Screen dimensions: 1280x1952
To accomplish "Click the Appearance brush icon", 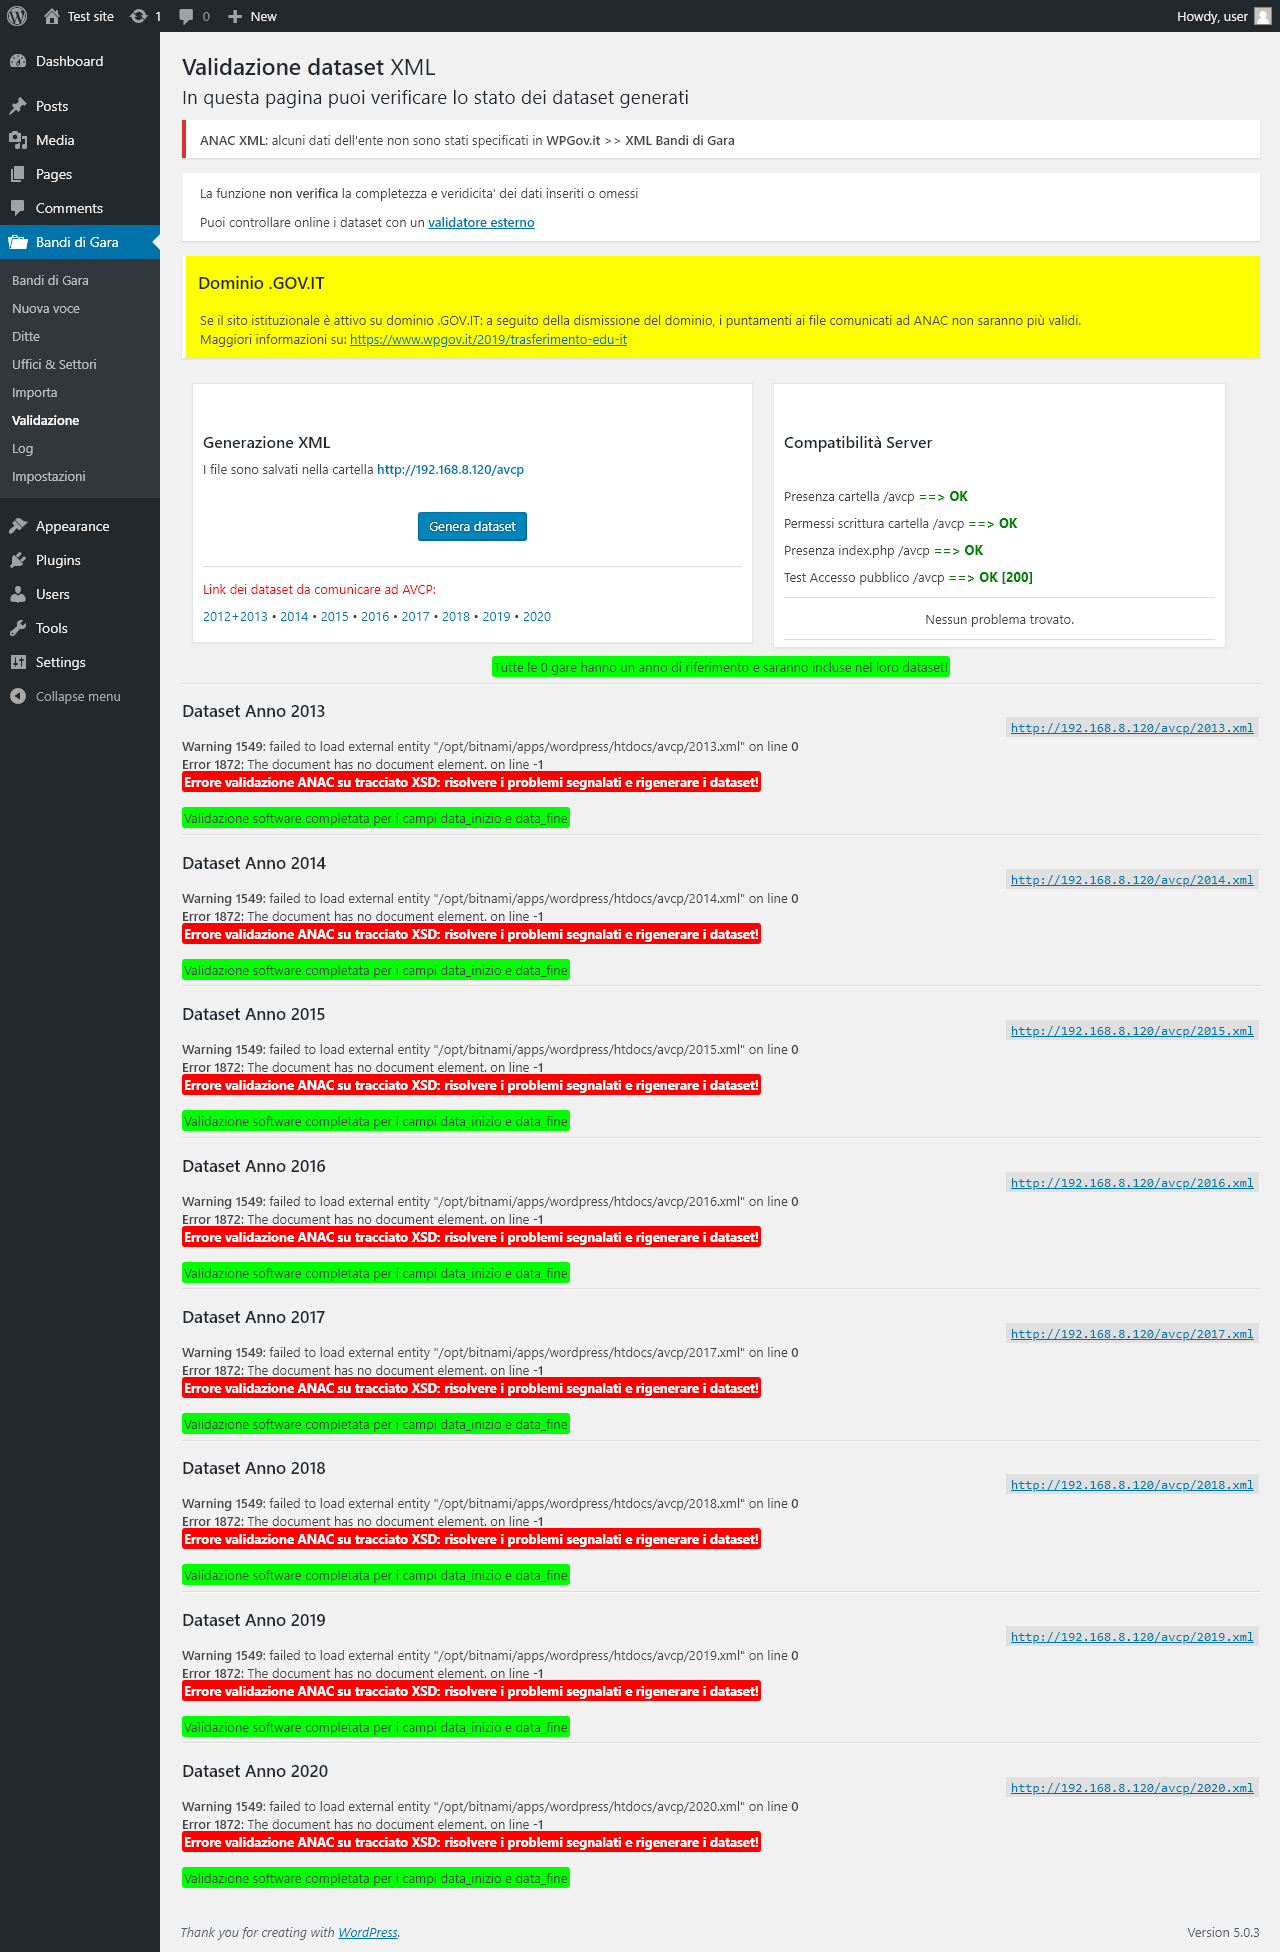I will point(18,526).
